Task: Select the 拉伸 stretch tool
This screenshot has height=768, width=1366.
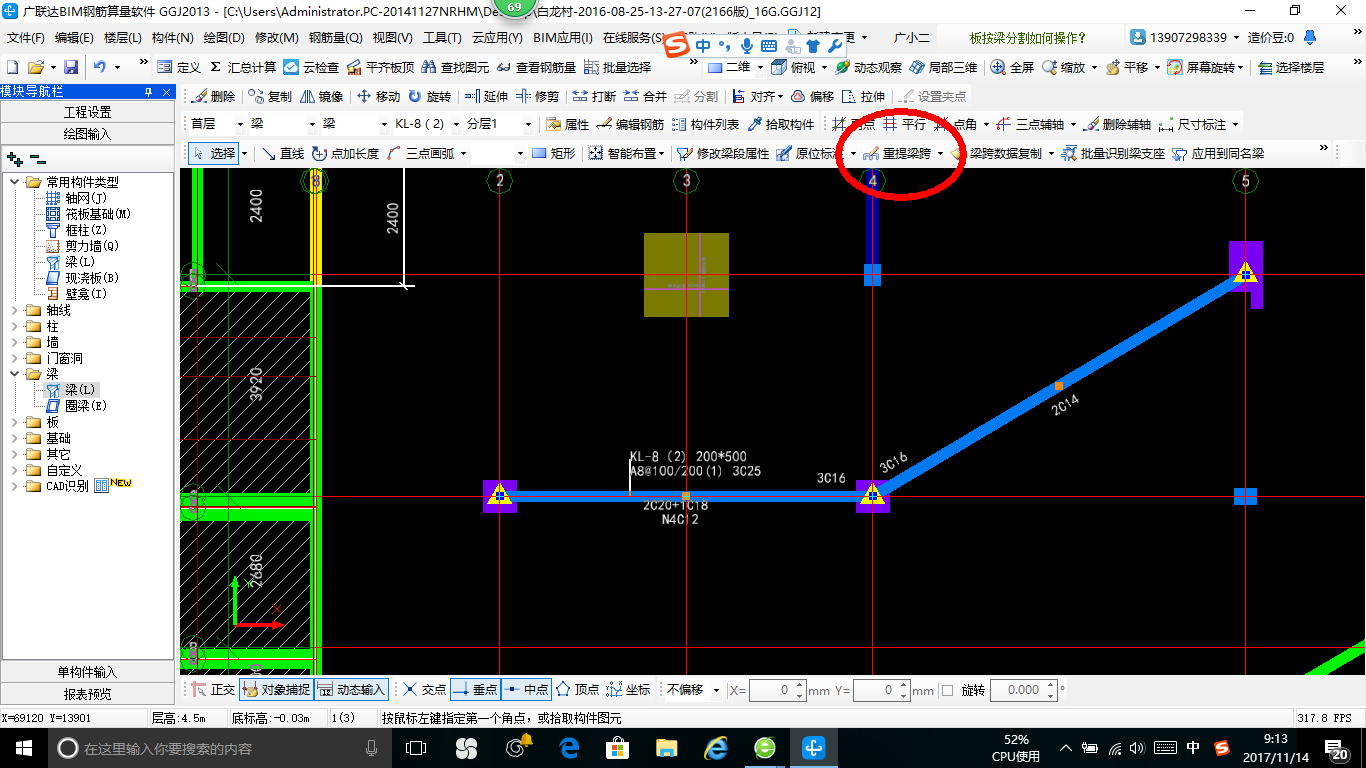Action: click(x=863, y=97)
